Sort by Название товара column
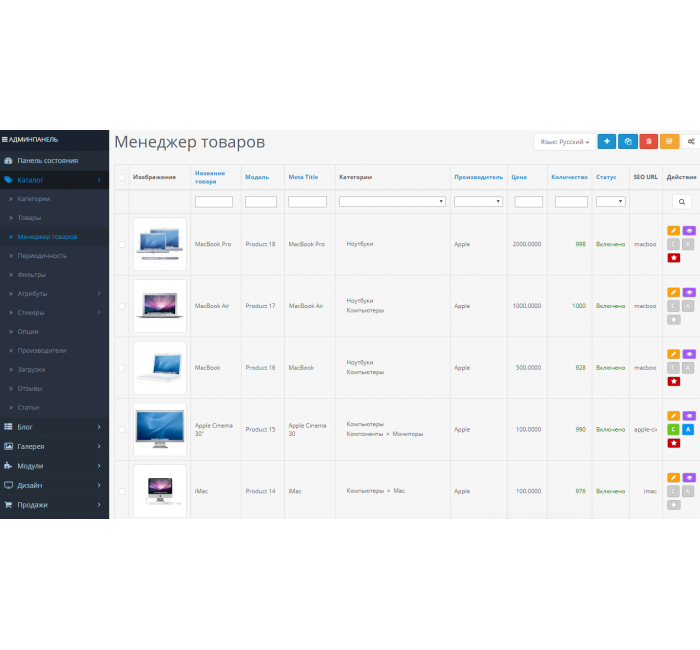 (x=210, y=177)
